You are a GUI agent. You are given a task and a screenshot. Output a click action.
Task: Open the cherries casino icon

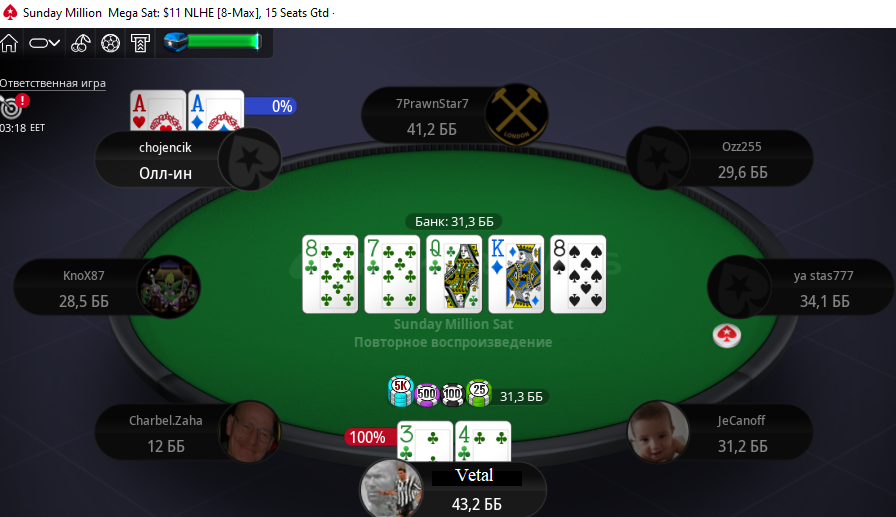coord(81,43)
